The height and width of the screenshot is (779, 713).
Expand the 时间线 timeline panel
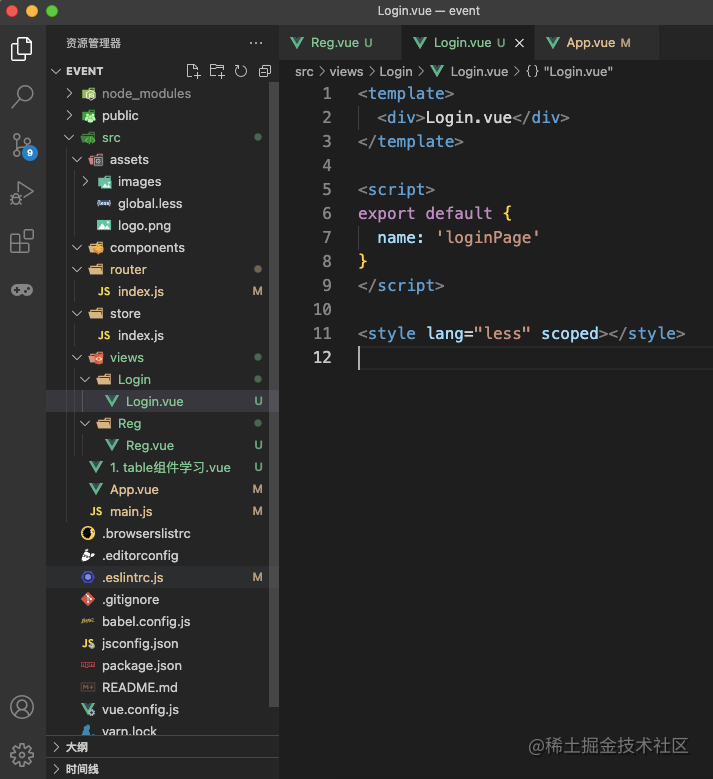(162, 769)
